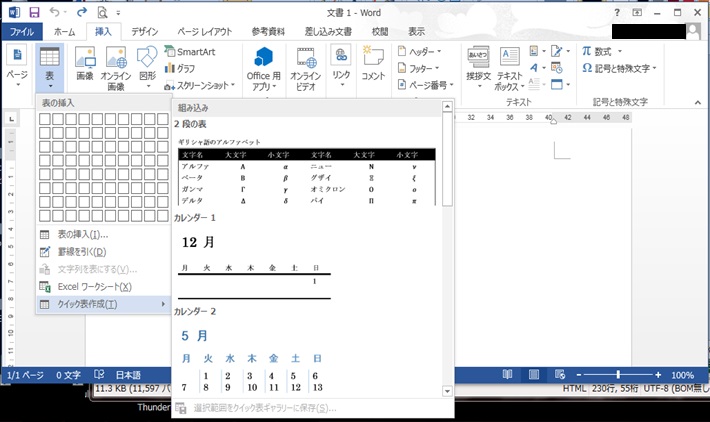Switch to the 校閲 Review tab
Viewport: 710px width, 422px height.
(379, 32)
